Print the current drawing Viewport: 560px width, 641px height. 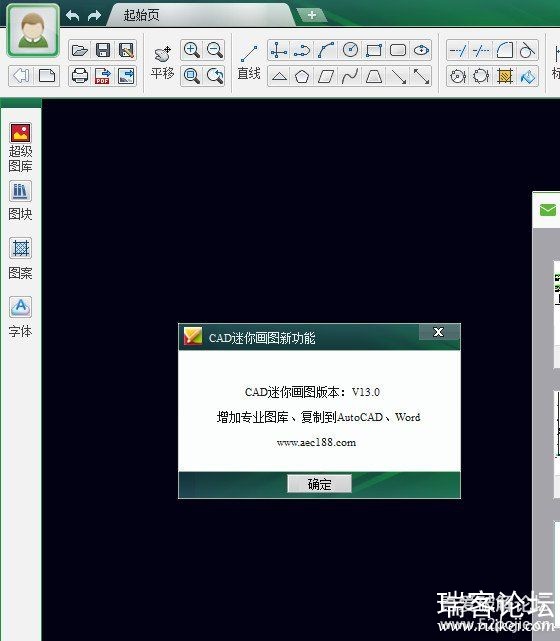80,76
